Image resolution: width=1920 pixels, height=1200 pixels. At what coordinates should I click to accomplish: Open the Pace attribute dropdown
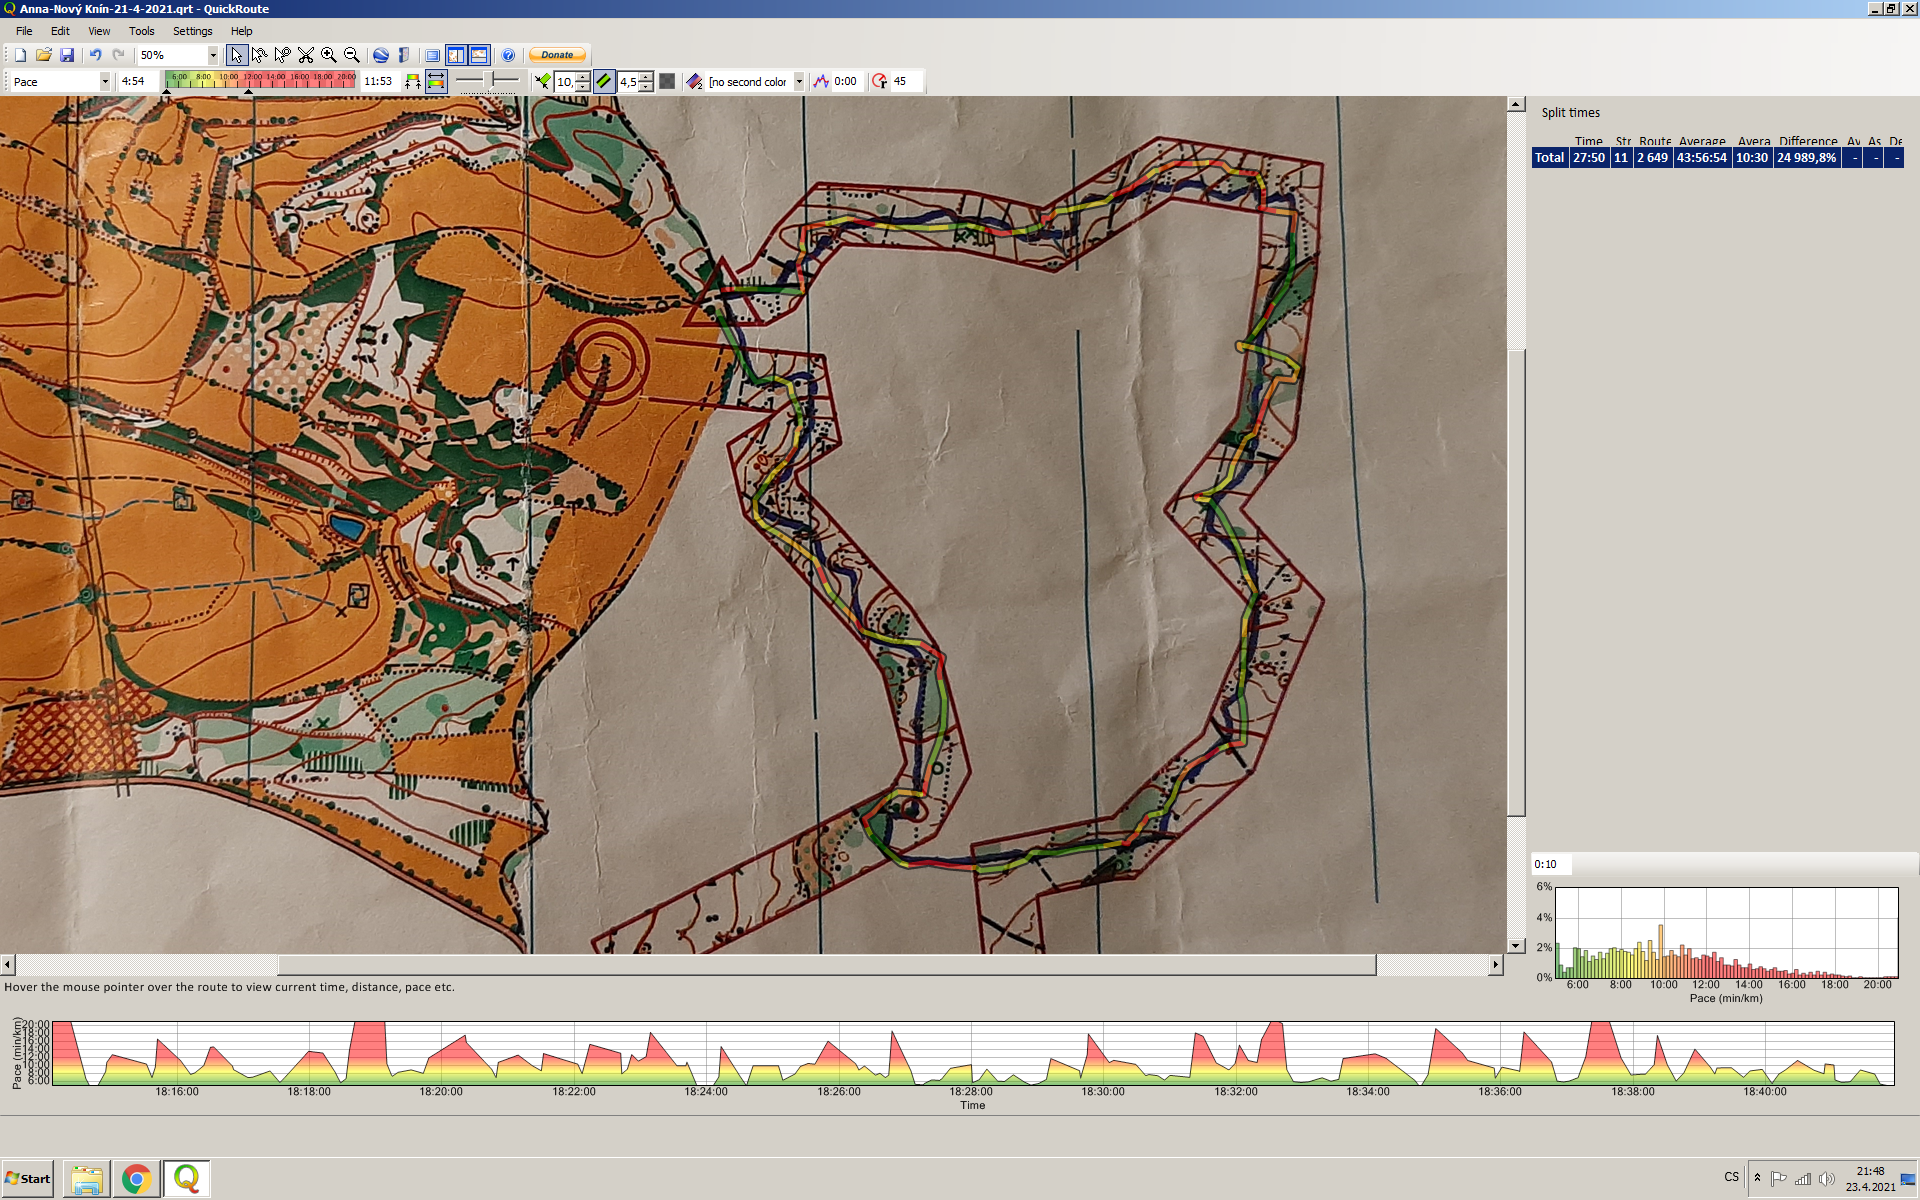coord(104,82)
